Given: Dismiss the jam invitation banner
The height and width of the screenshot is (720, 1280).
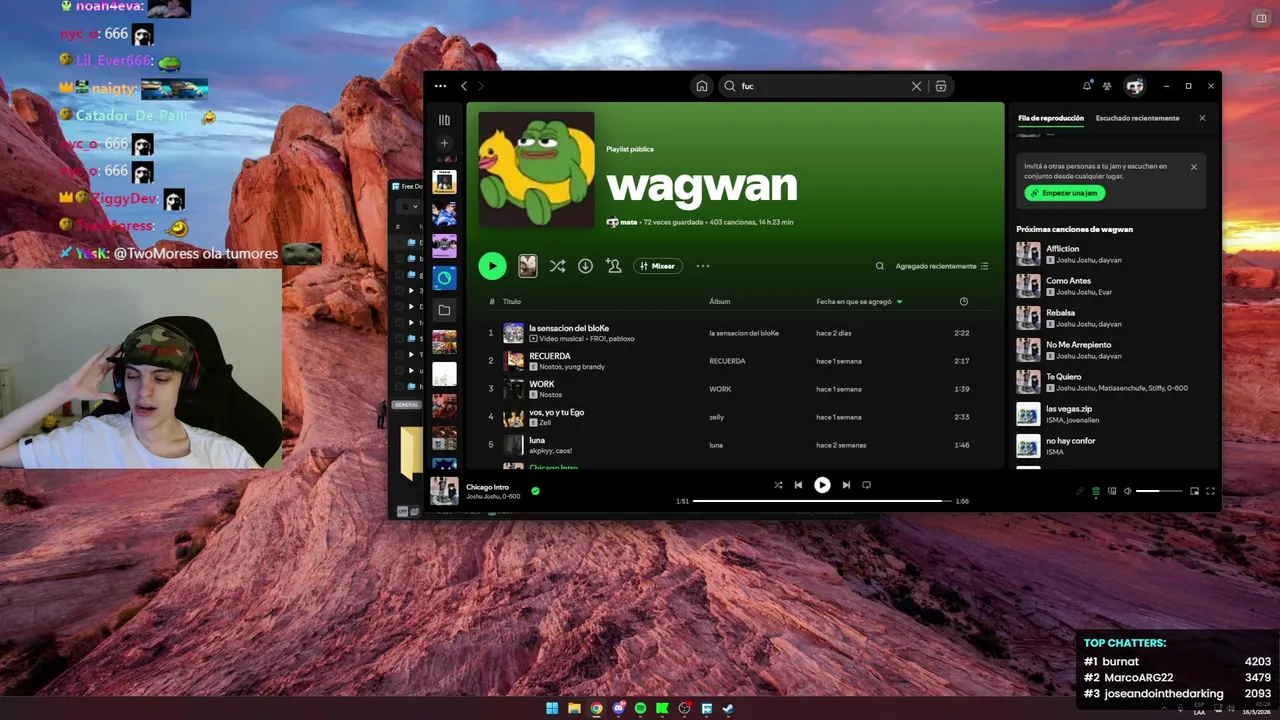Looking at the screenshot, I should coord(1193,167).
